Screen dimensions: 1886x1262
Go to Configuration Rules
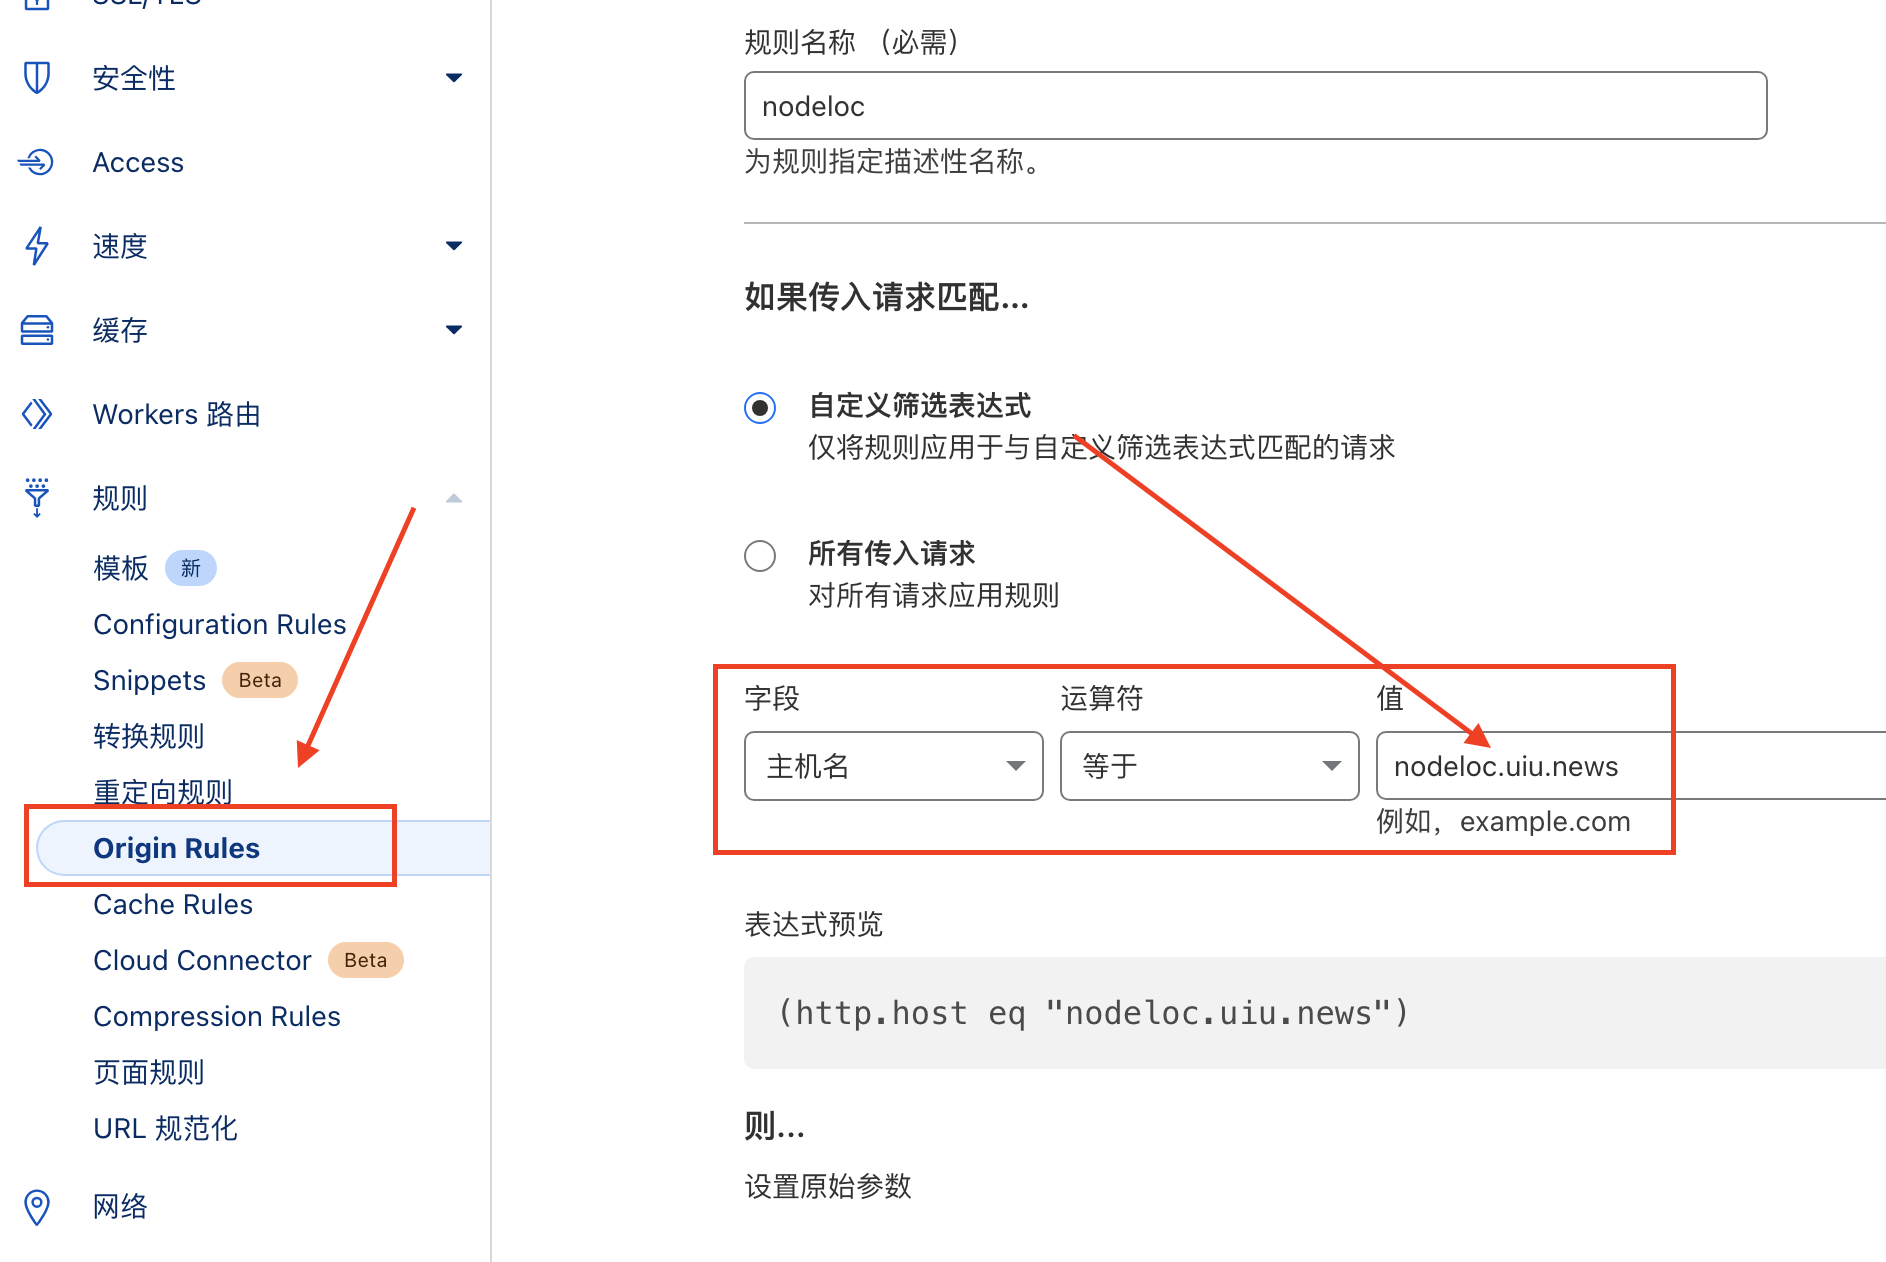(220, 624)
